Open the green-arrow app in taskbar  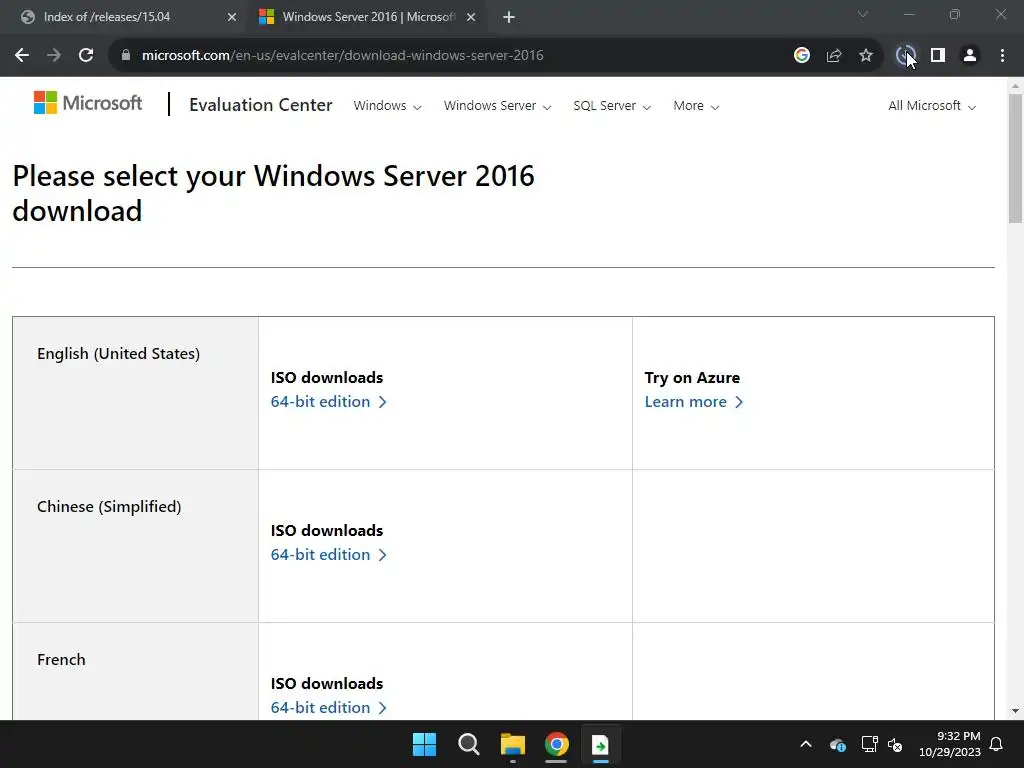tap(600, 744)
